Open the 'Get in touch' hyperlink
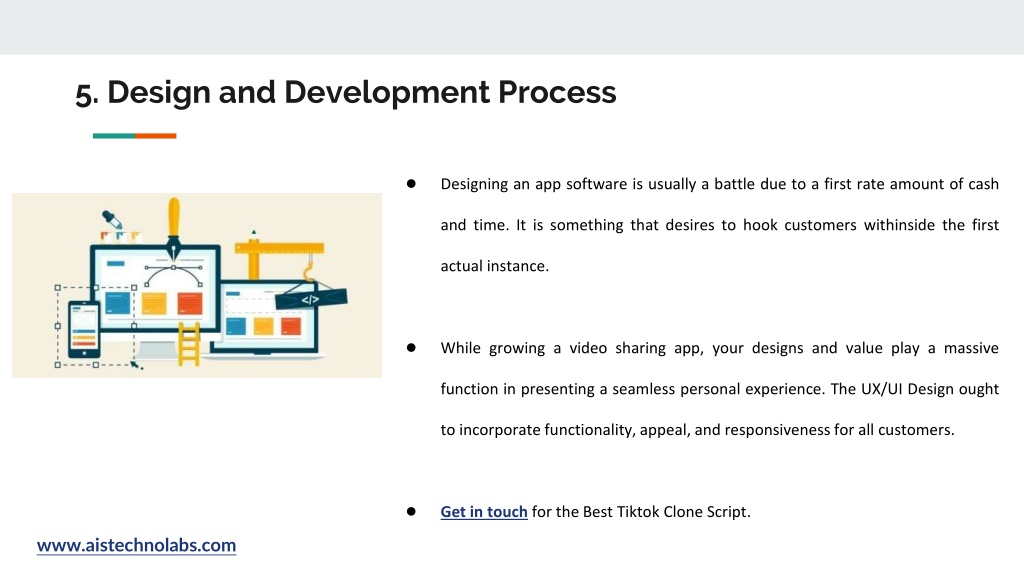This screenshot has height=576, width=1024. tap(483, 511)
